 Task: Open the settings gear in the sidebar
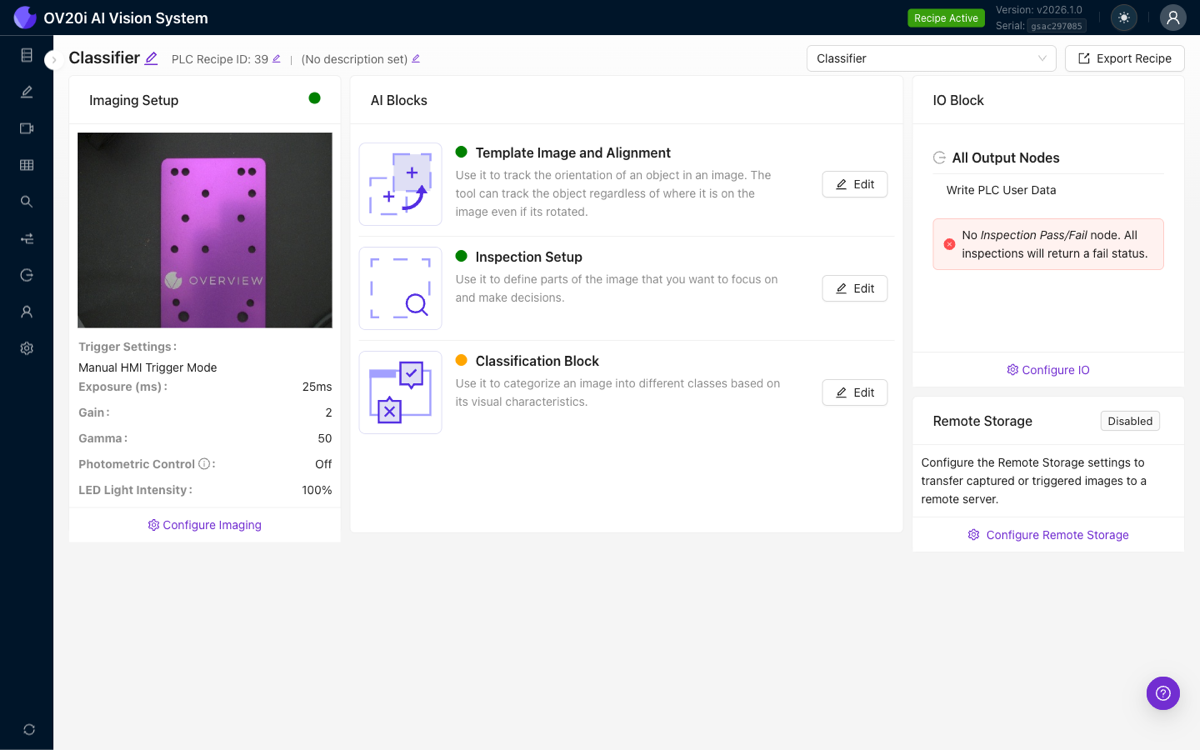tap(26, 347)
